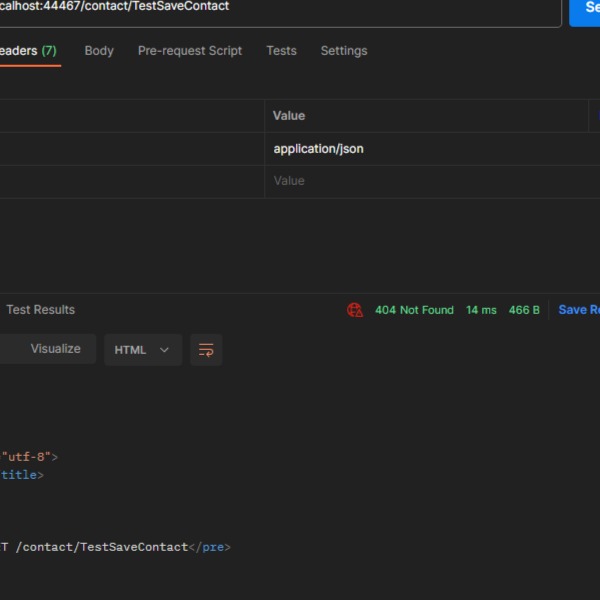
Task: Select the Tests tab
Action: point(281,51)
